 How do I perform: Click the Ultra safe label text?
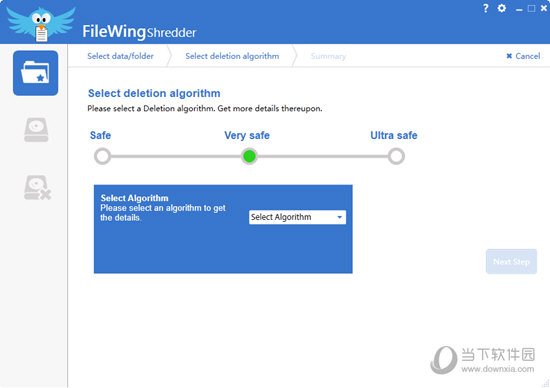pos(394,135)
